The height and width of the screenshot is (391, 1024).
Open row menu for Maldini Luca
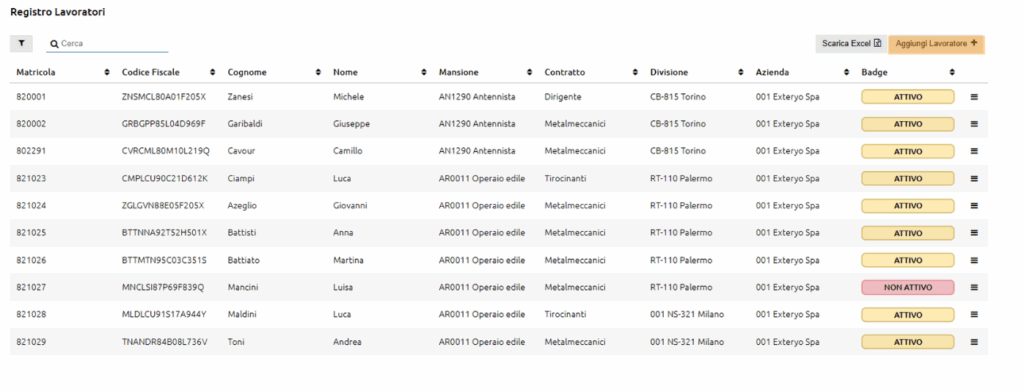(974, 315)
